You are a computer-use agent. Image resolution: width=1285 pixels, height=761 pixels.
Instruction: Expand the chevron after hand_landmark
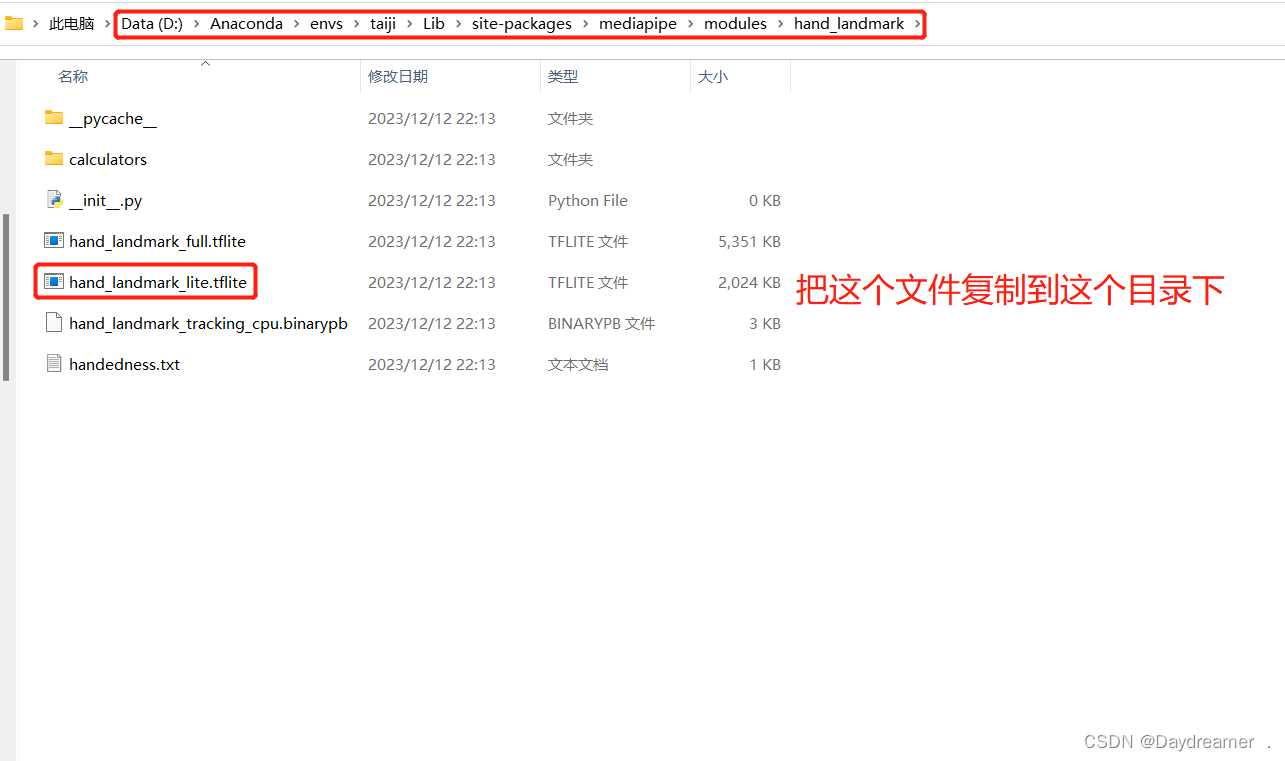(x=917, y=24)
